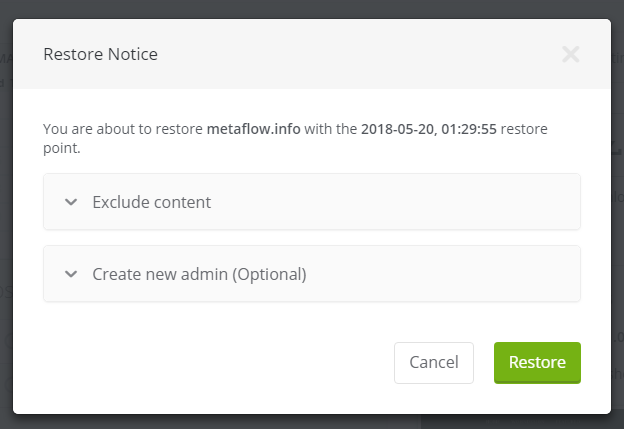Image resolution: width=624 pixels, height=429 pixels.
Task: Click the words "You are about to restore"
Action: (x=122, y=129)
